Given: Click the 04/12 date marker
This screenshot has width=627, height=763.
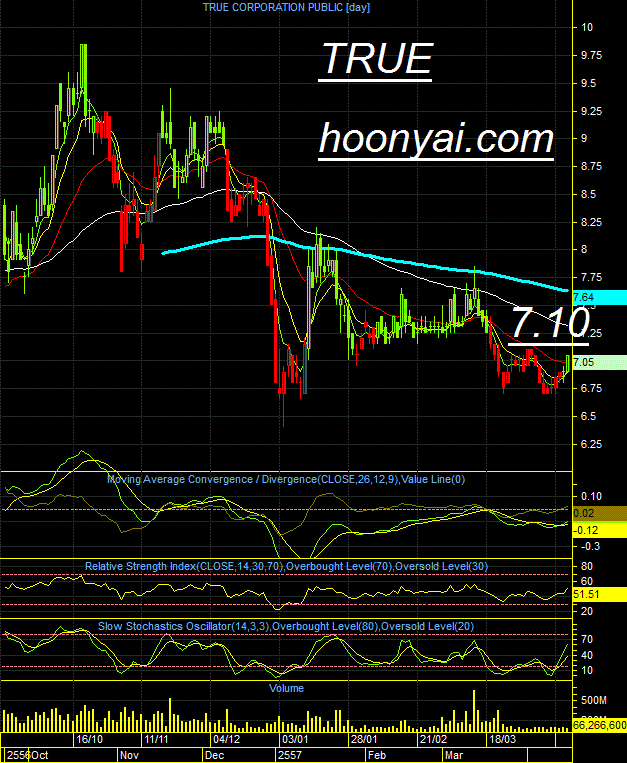Looking at the screenshot, I should 227,740.
